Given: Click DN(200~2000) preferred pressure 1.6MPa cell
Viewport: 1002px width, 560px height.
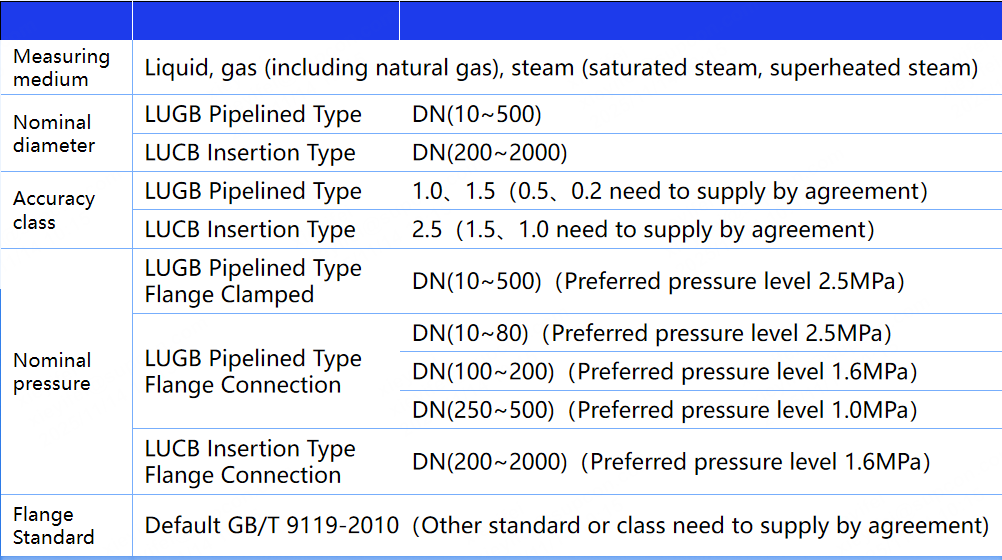Looking at the screenshot, I should [x=671, y=462].
